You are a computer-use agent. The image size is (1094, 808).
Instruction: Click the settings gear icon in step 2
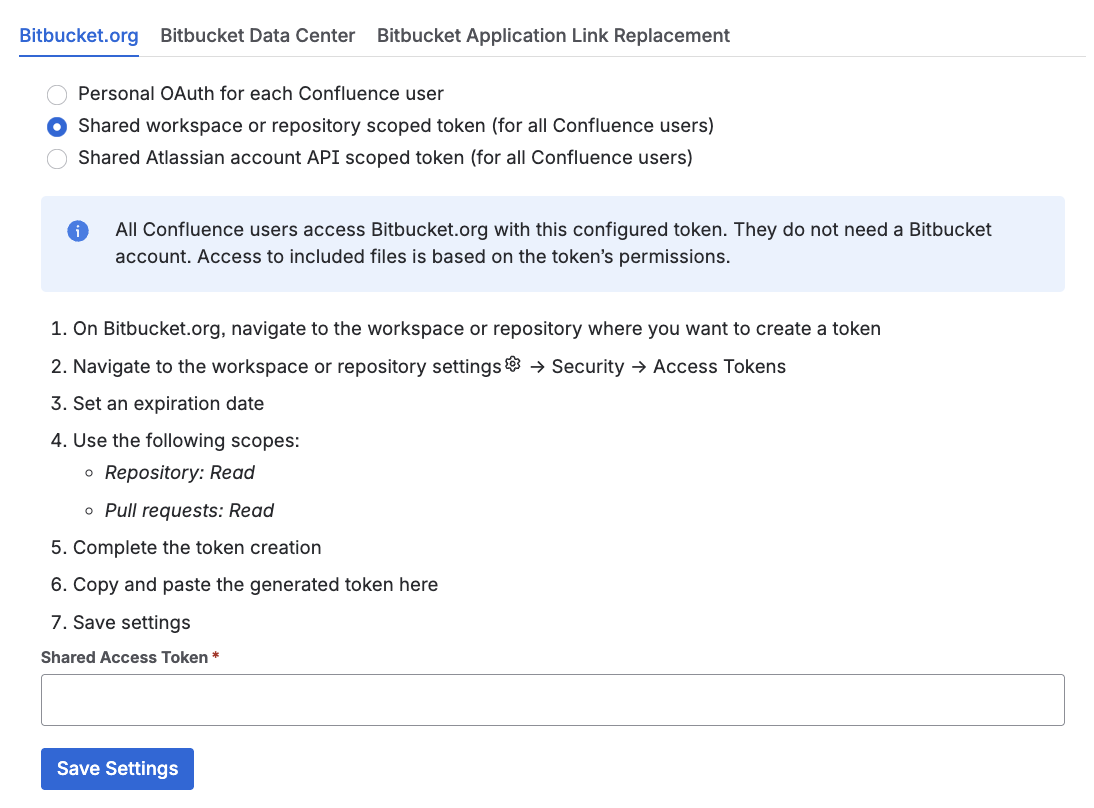coord(513,365)
